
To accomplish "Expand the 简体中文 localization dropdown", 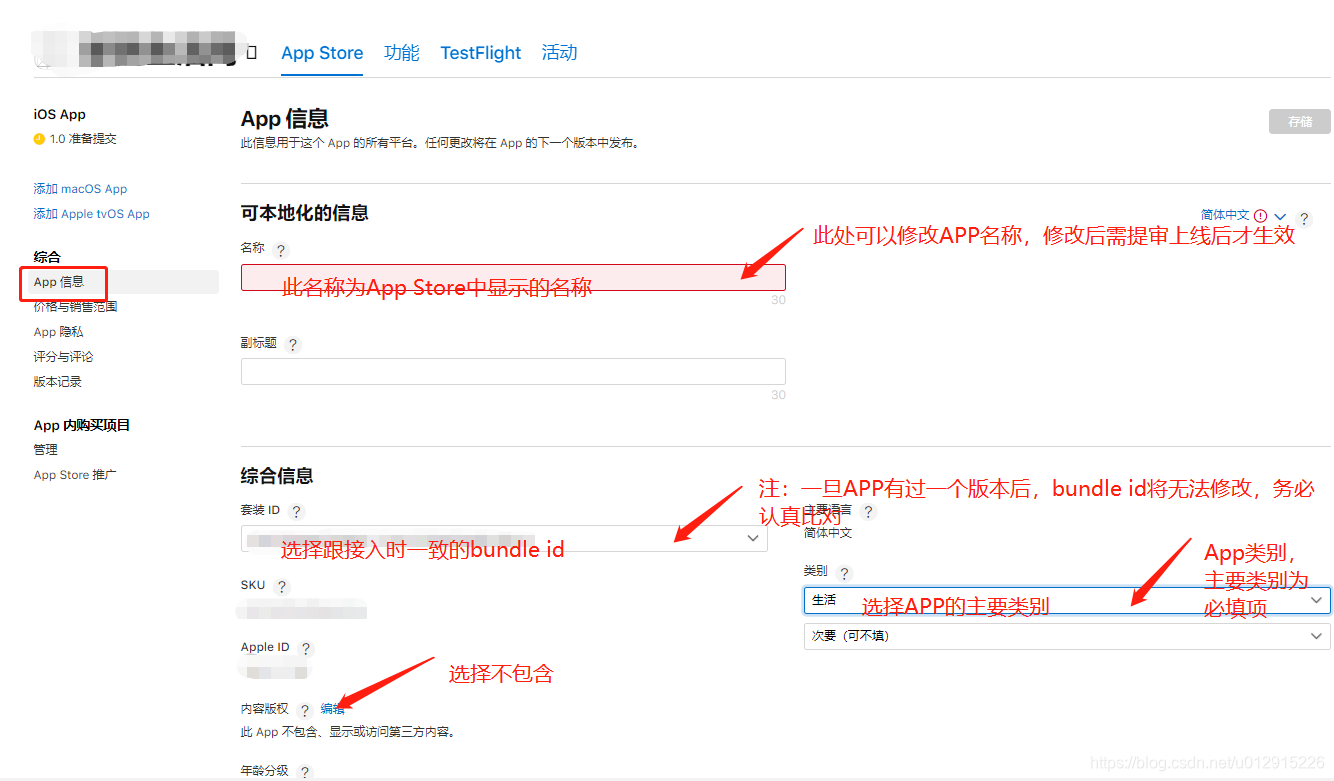I will [x=1280, y=217].
